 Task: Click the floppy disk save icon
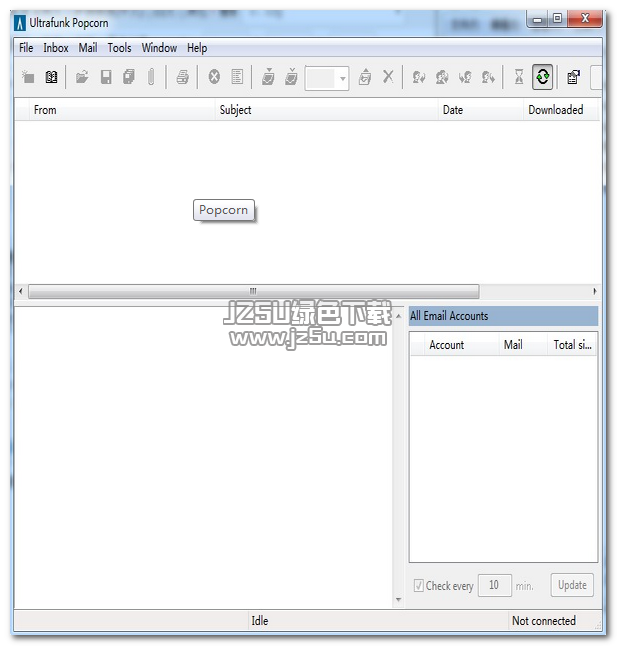click(x=106, y=77)
